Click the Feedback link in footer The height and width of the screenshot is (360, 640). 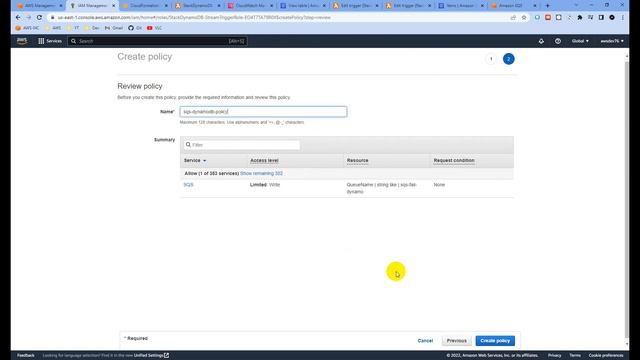click(x=25, y=356)
